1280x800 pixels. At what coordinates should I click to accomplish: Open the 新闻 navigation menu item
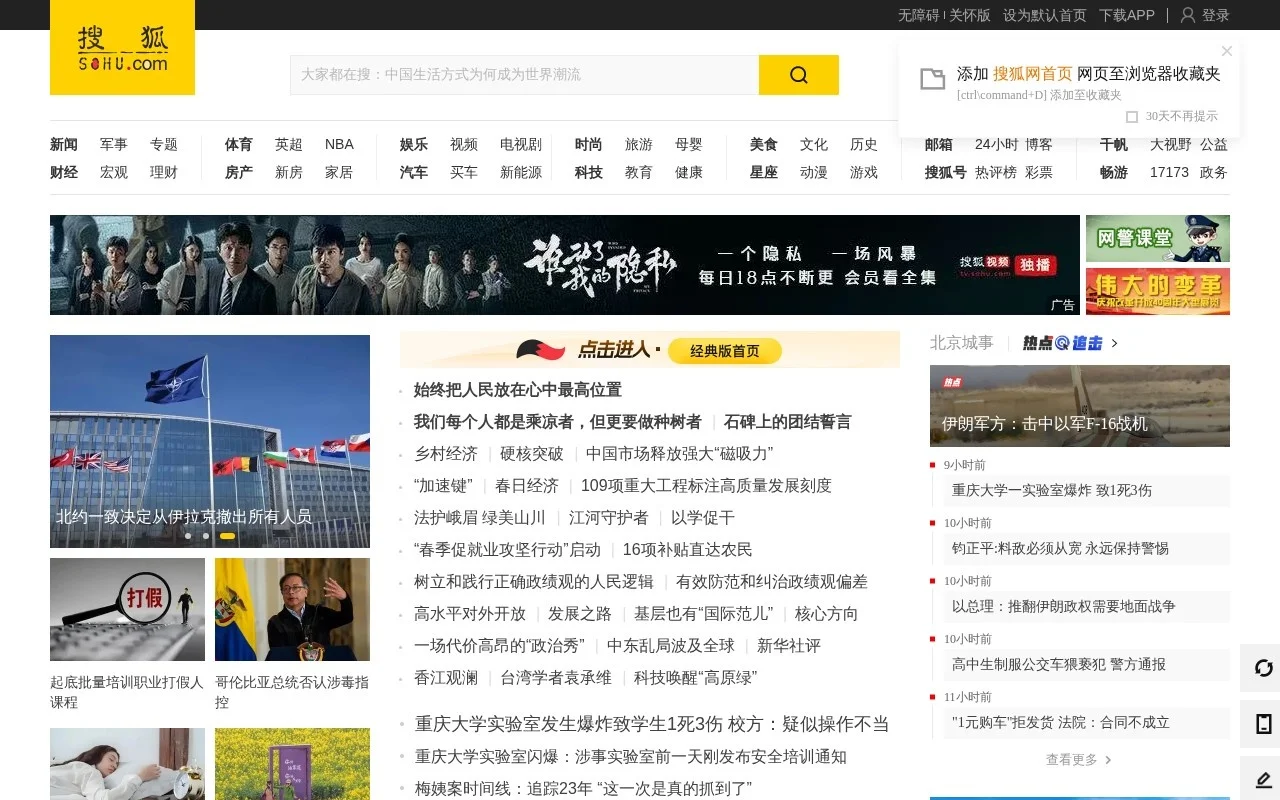click(x=63, y=144)
